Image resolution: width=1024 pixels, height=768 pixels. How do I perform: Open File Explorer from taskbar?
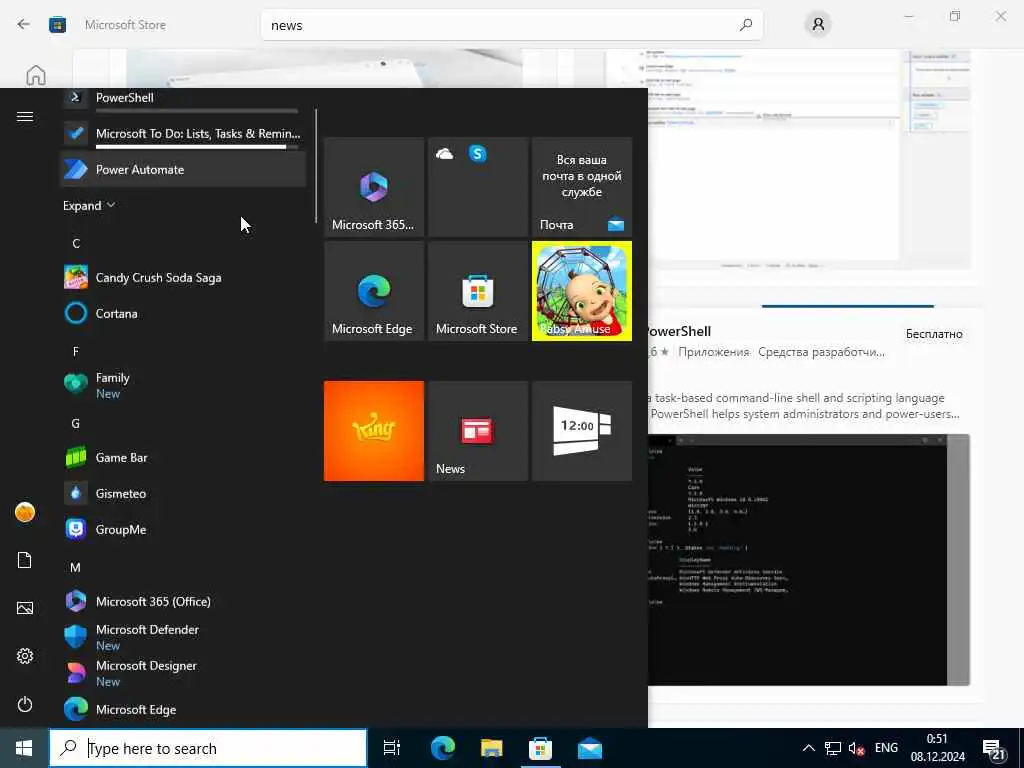coord(492,748)
